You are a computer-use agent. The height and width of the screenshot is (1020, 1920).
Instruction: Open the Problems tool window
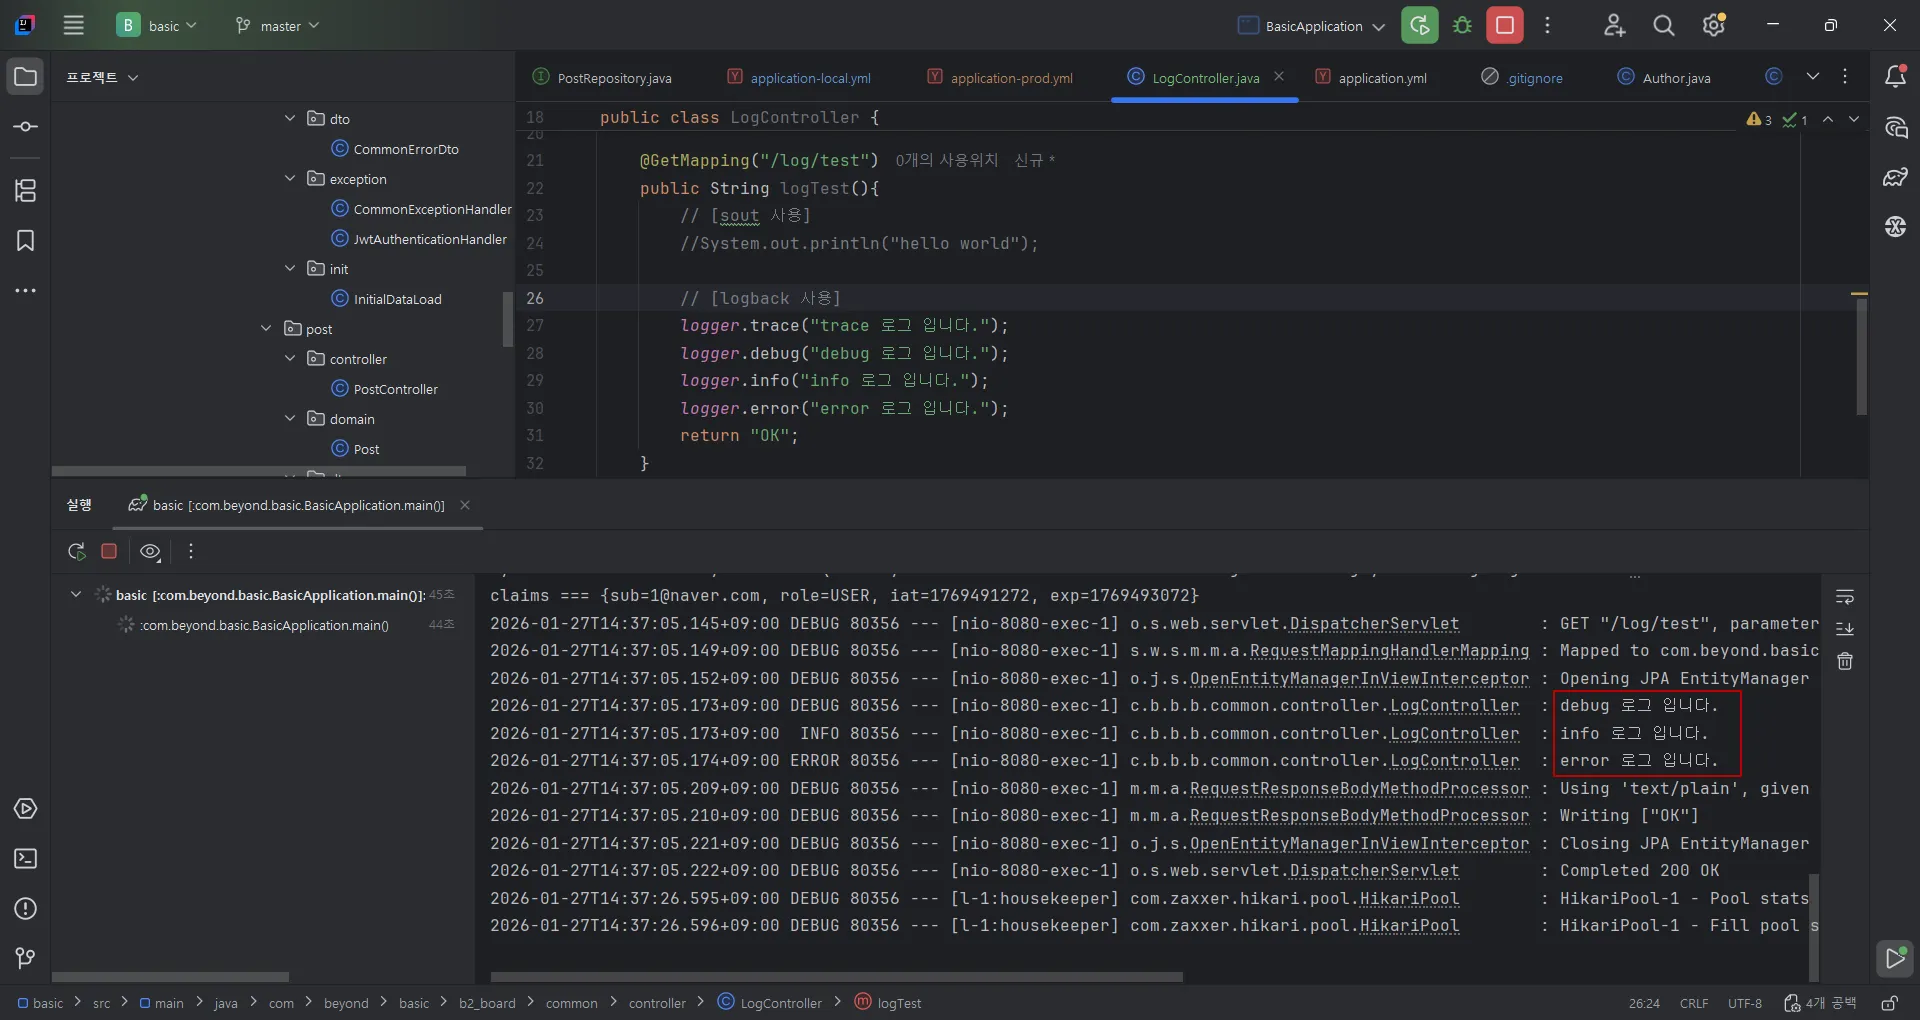26,908
